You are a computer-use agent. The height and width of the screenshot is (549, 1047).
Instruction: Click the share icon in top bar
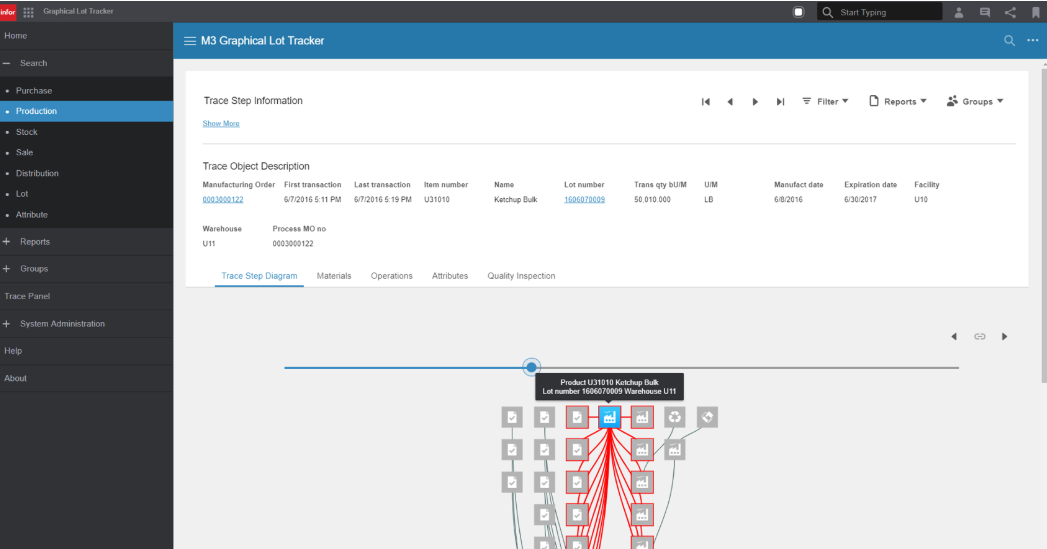(x=1010, y=12)
